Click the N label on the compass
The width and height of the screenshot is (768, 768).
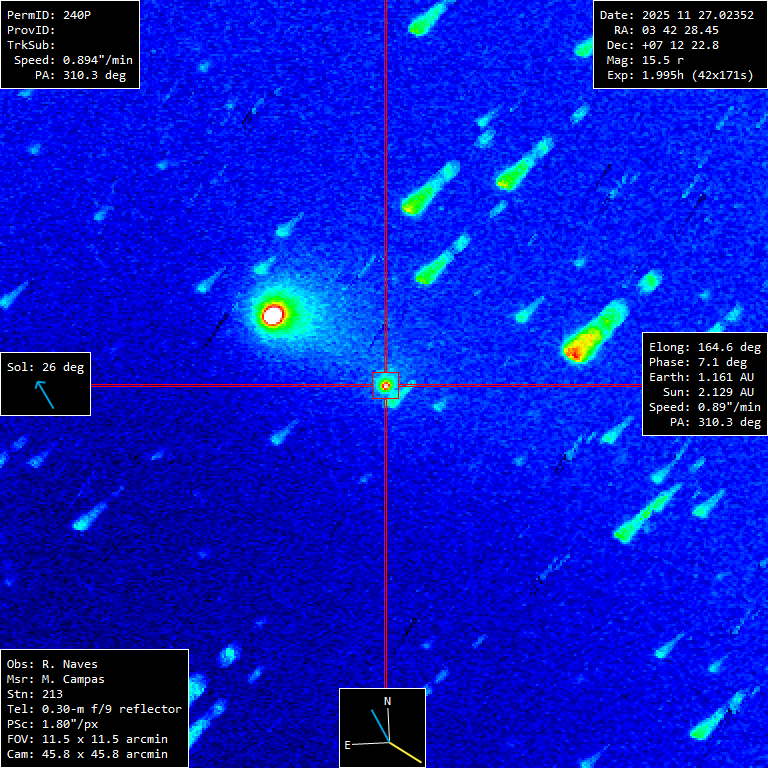388,701
